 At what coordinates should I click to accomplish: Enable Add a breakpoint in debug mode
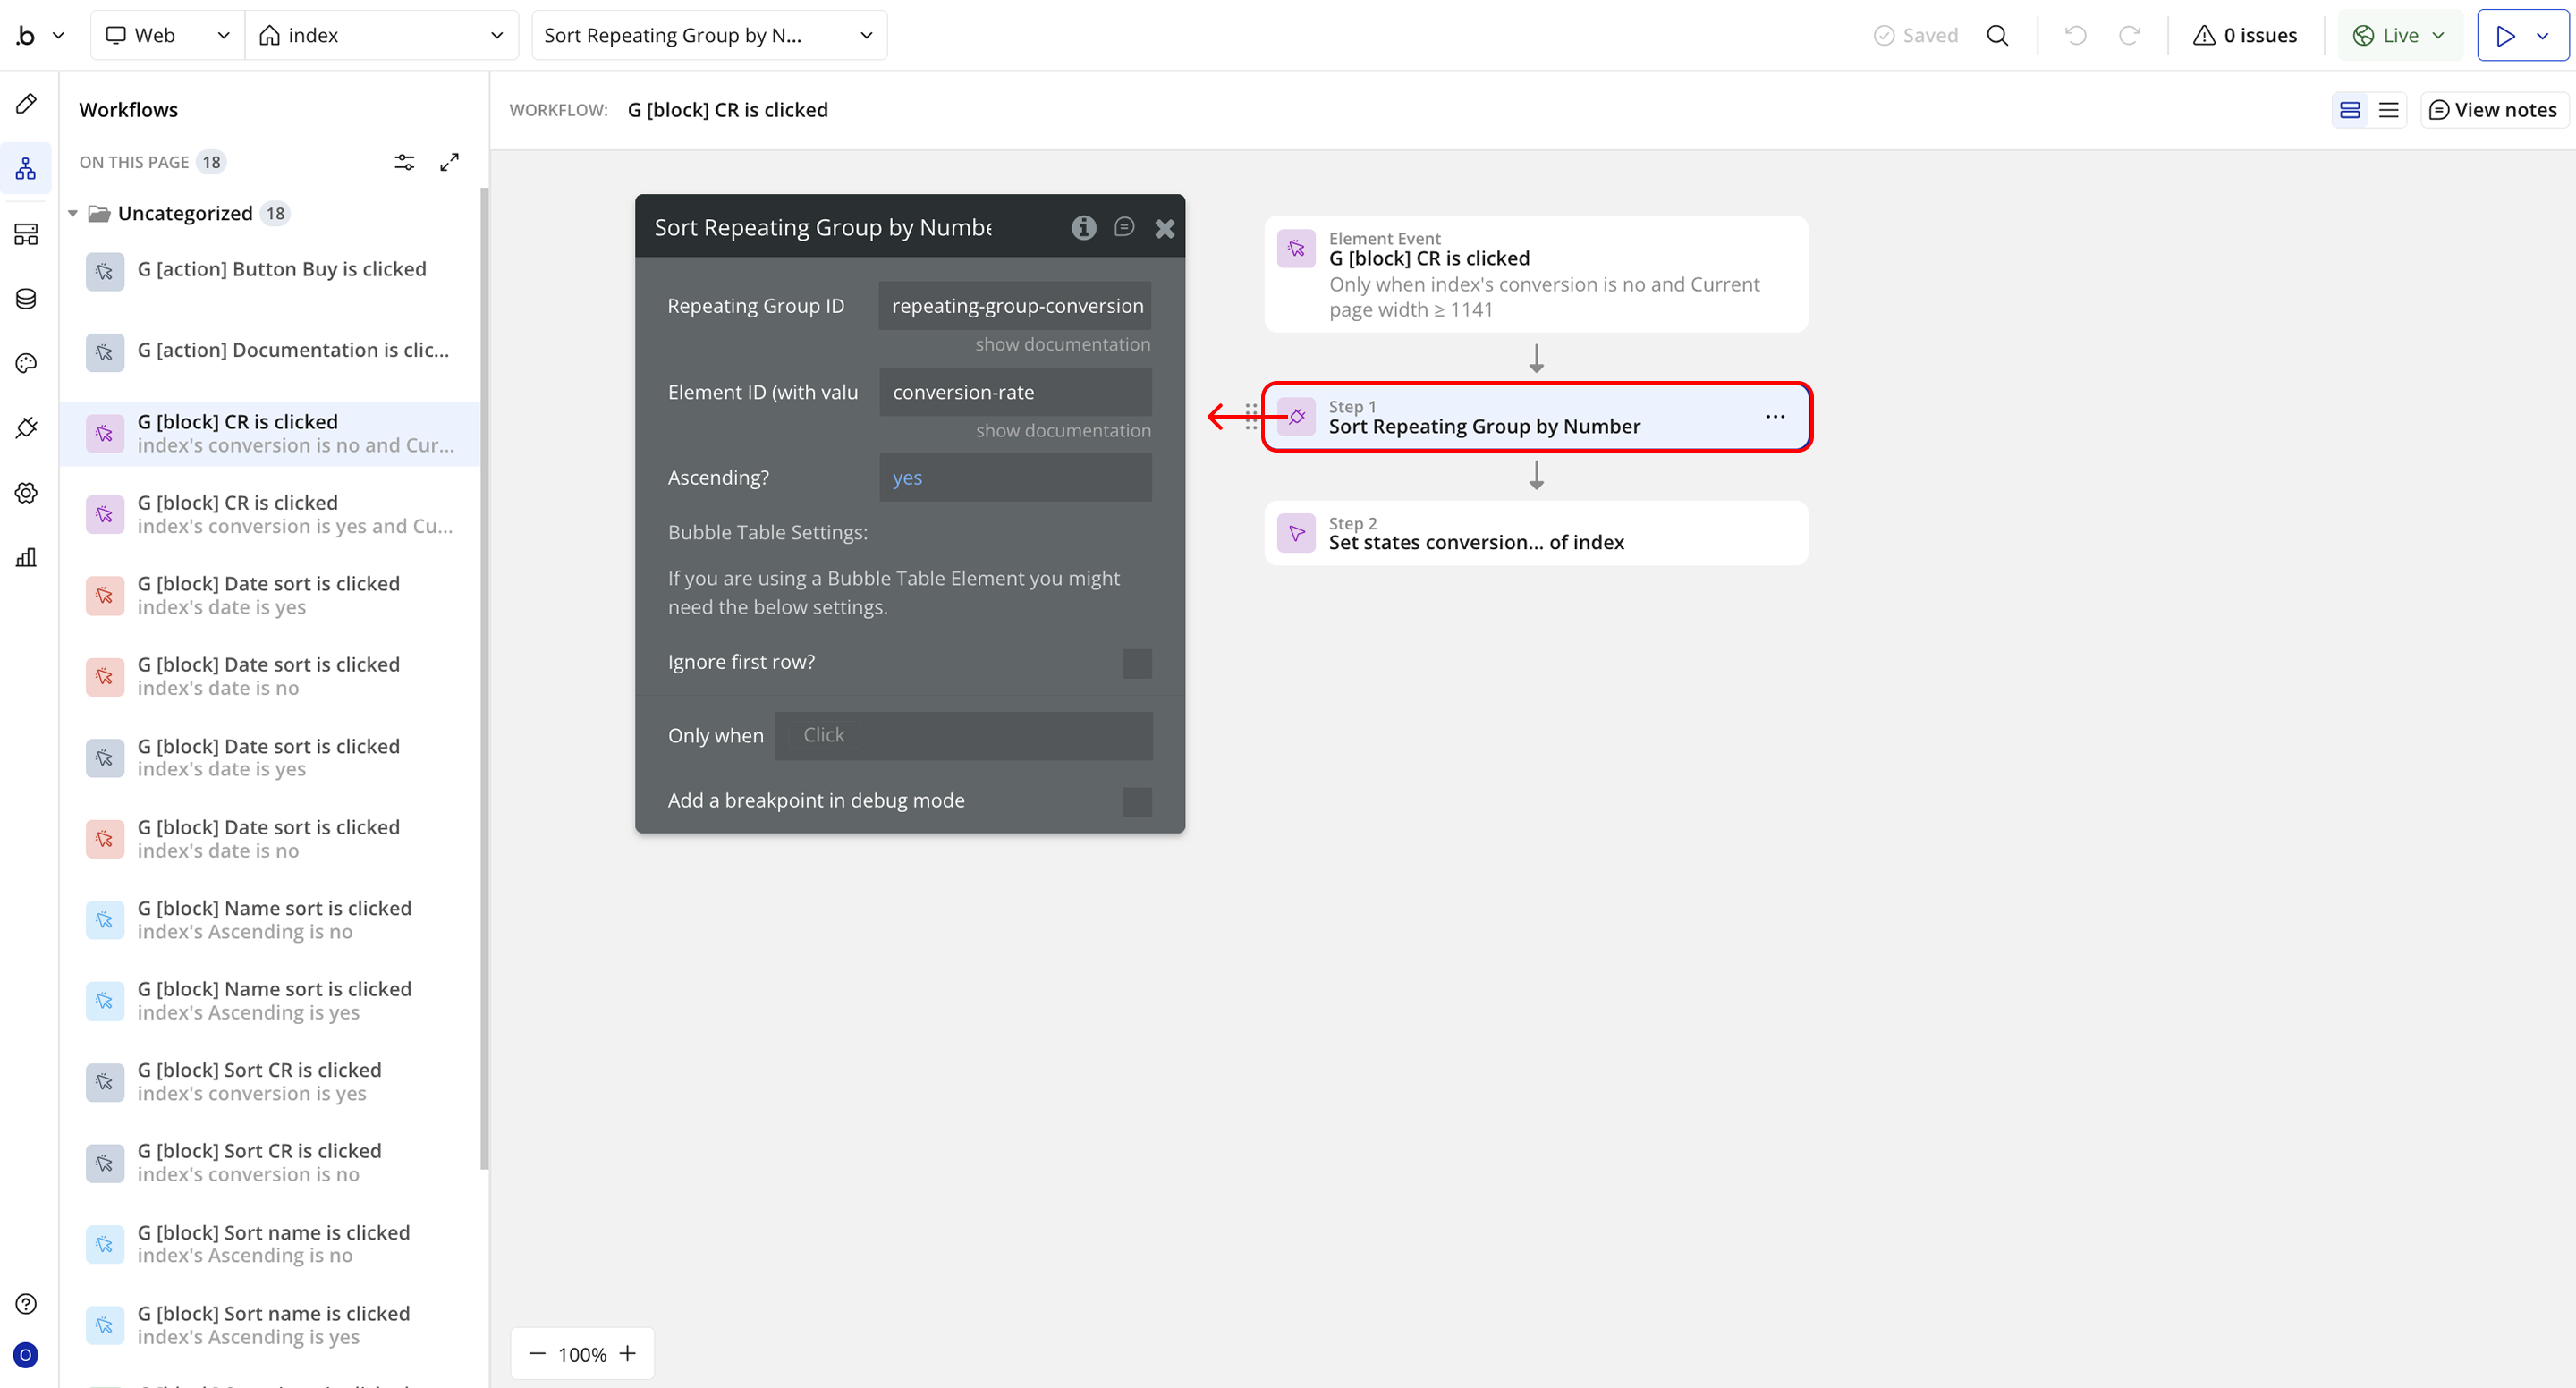[1136, 801]
